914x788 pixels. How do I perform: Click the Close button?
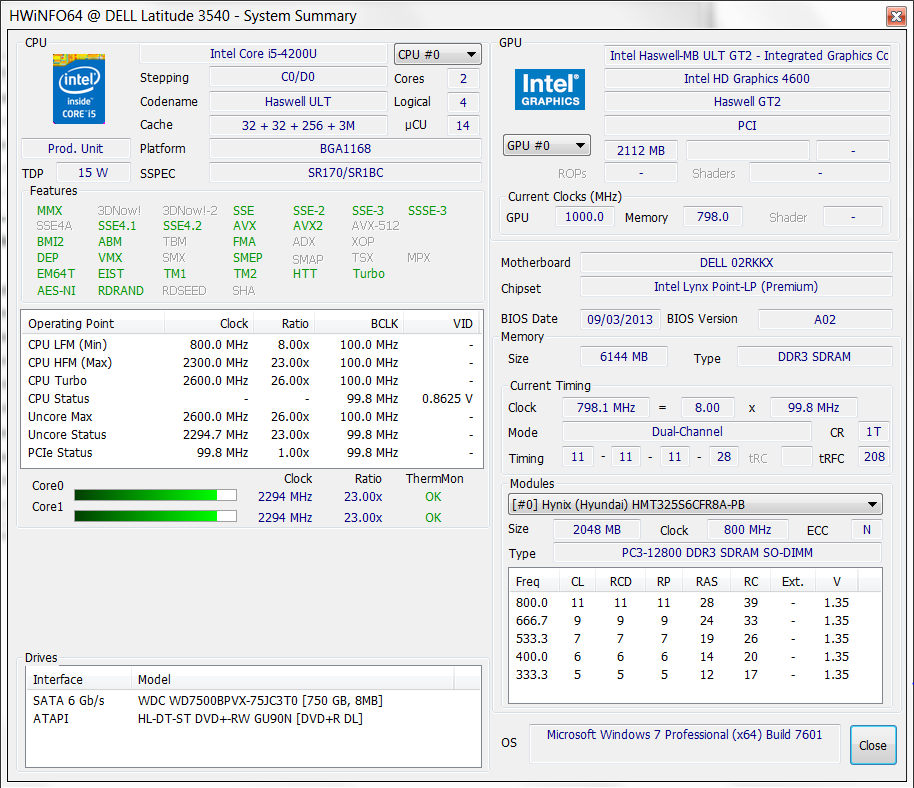pyautogui.click(x=873, y=745)
